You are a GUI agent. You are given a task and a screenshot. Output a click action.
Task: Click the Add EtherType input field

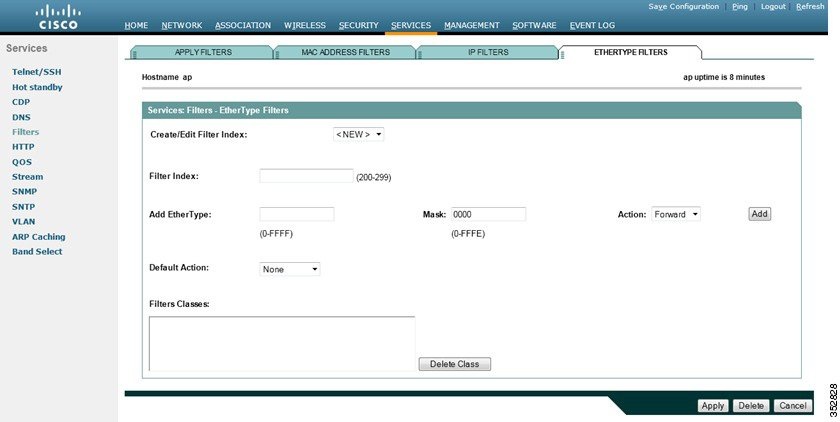pyautogui.click(x=297, y=214)
